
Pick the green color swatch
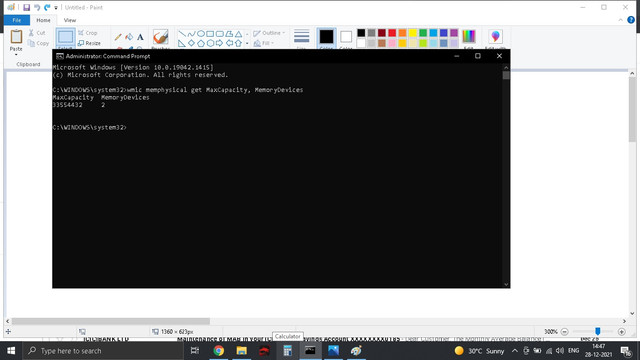423,33
